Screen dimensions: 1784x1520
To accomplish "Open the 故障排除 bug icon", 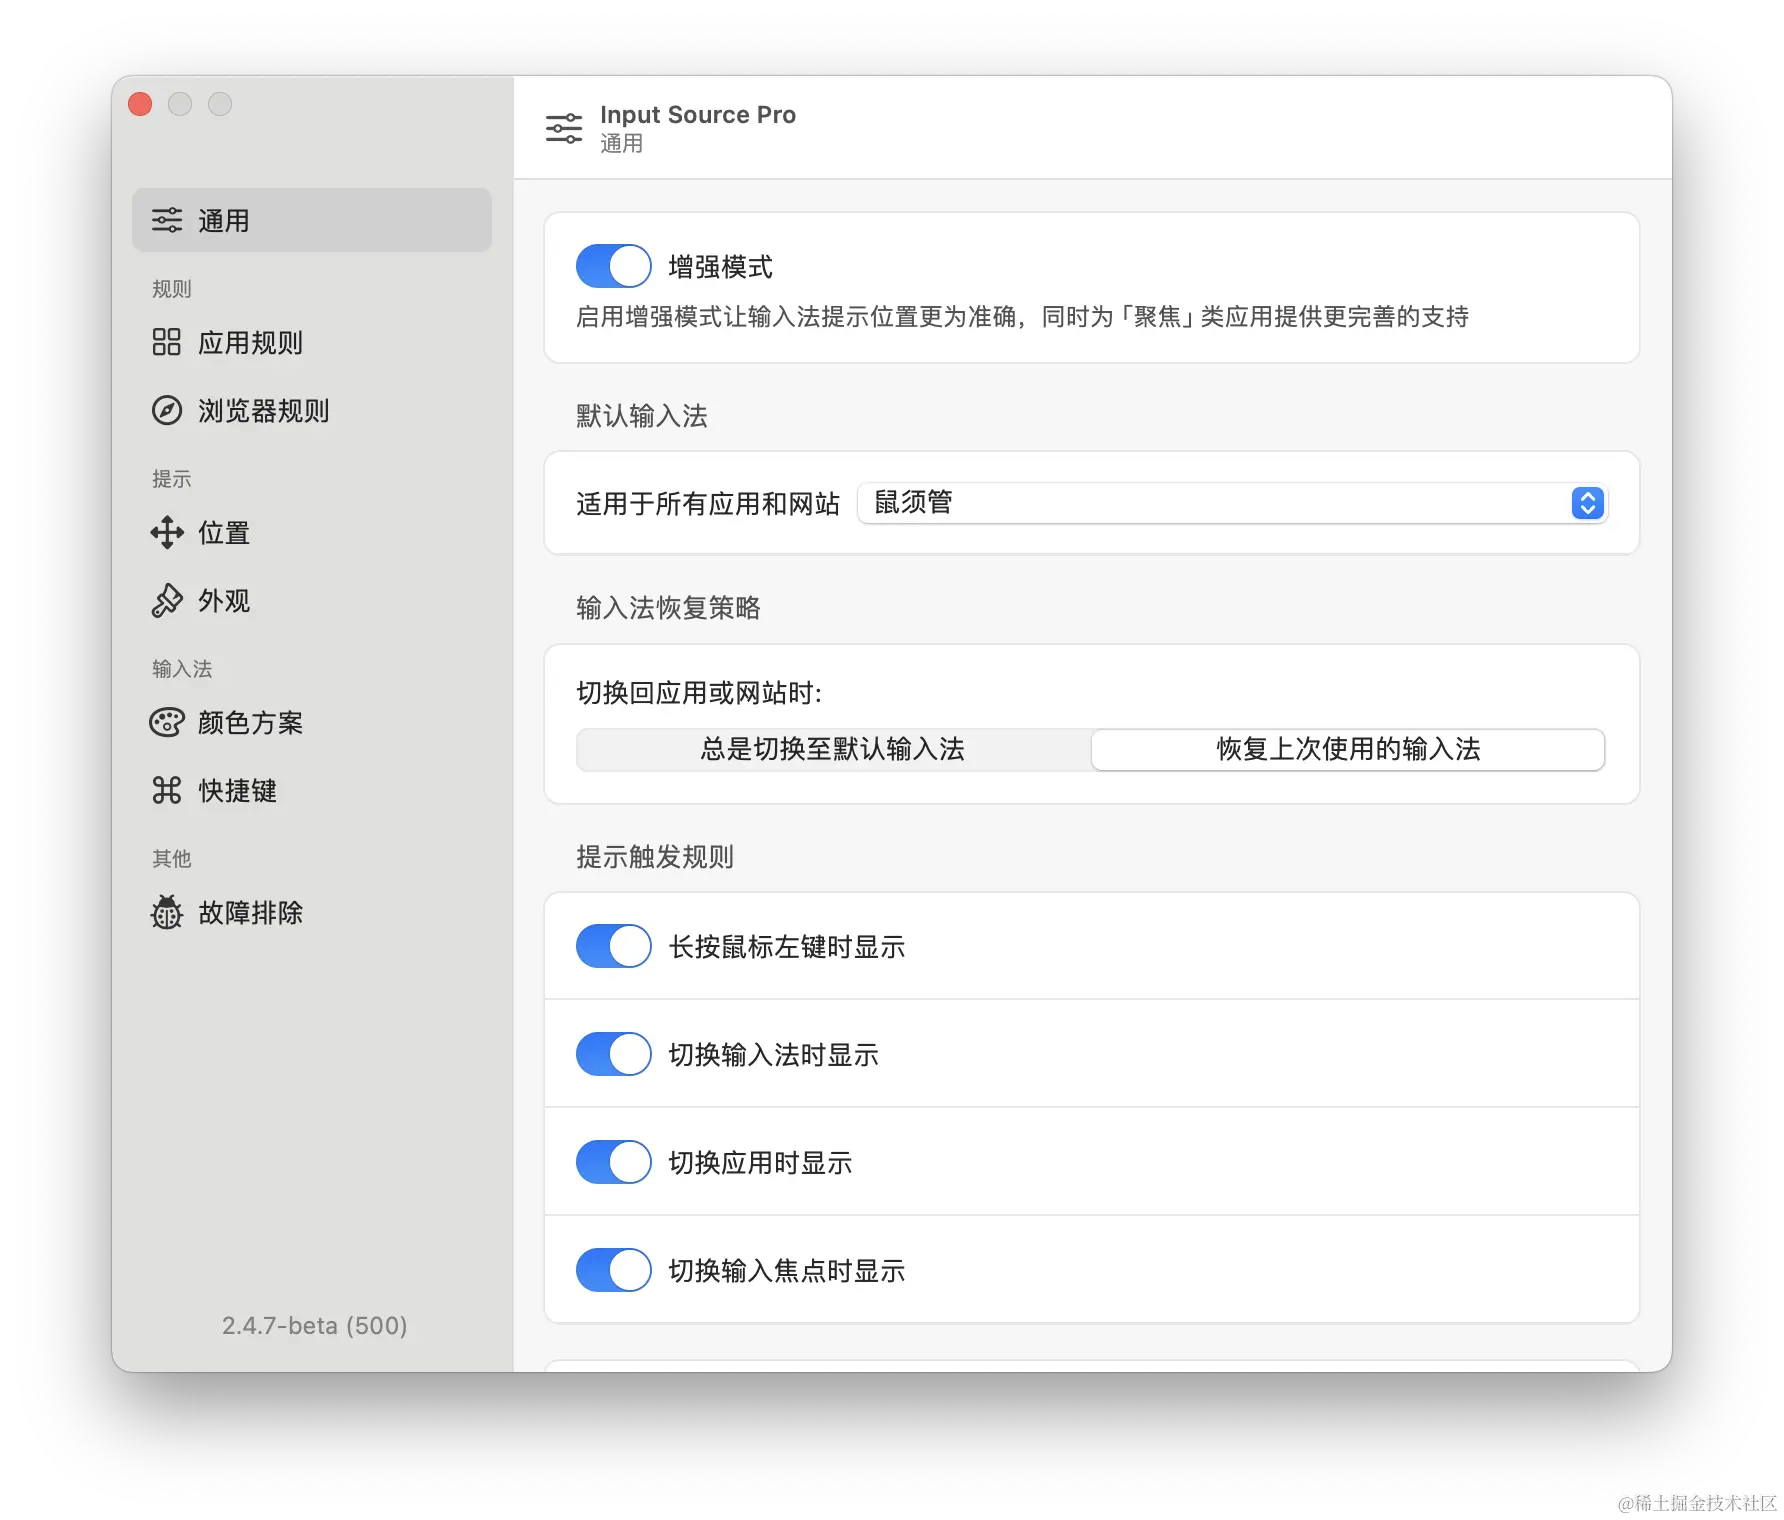I will pos(167,912).
